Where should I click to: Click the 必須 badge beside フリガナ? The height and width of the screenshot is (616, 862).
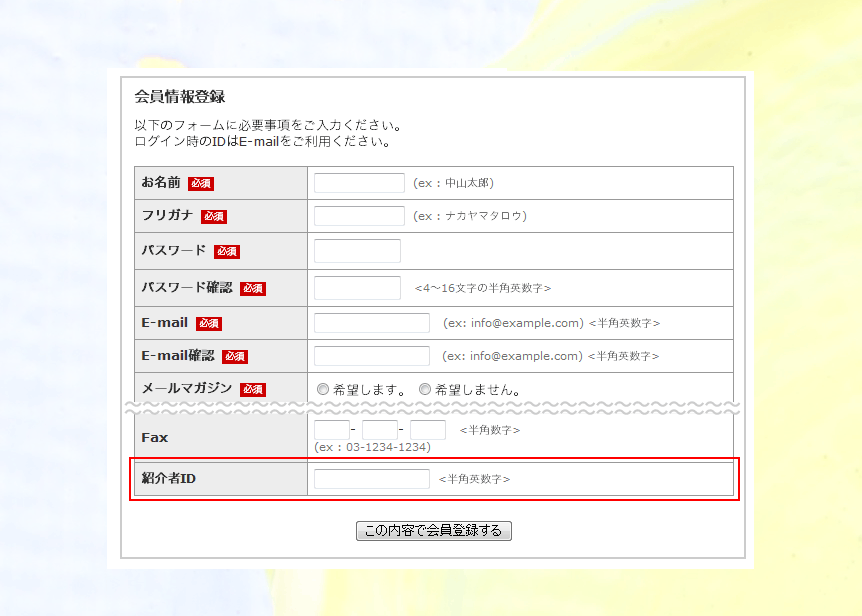(214, 217)
